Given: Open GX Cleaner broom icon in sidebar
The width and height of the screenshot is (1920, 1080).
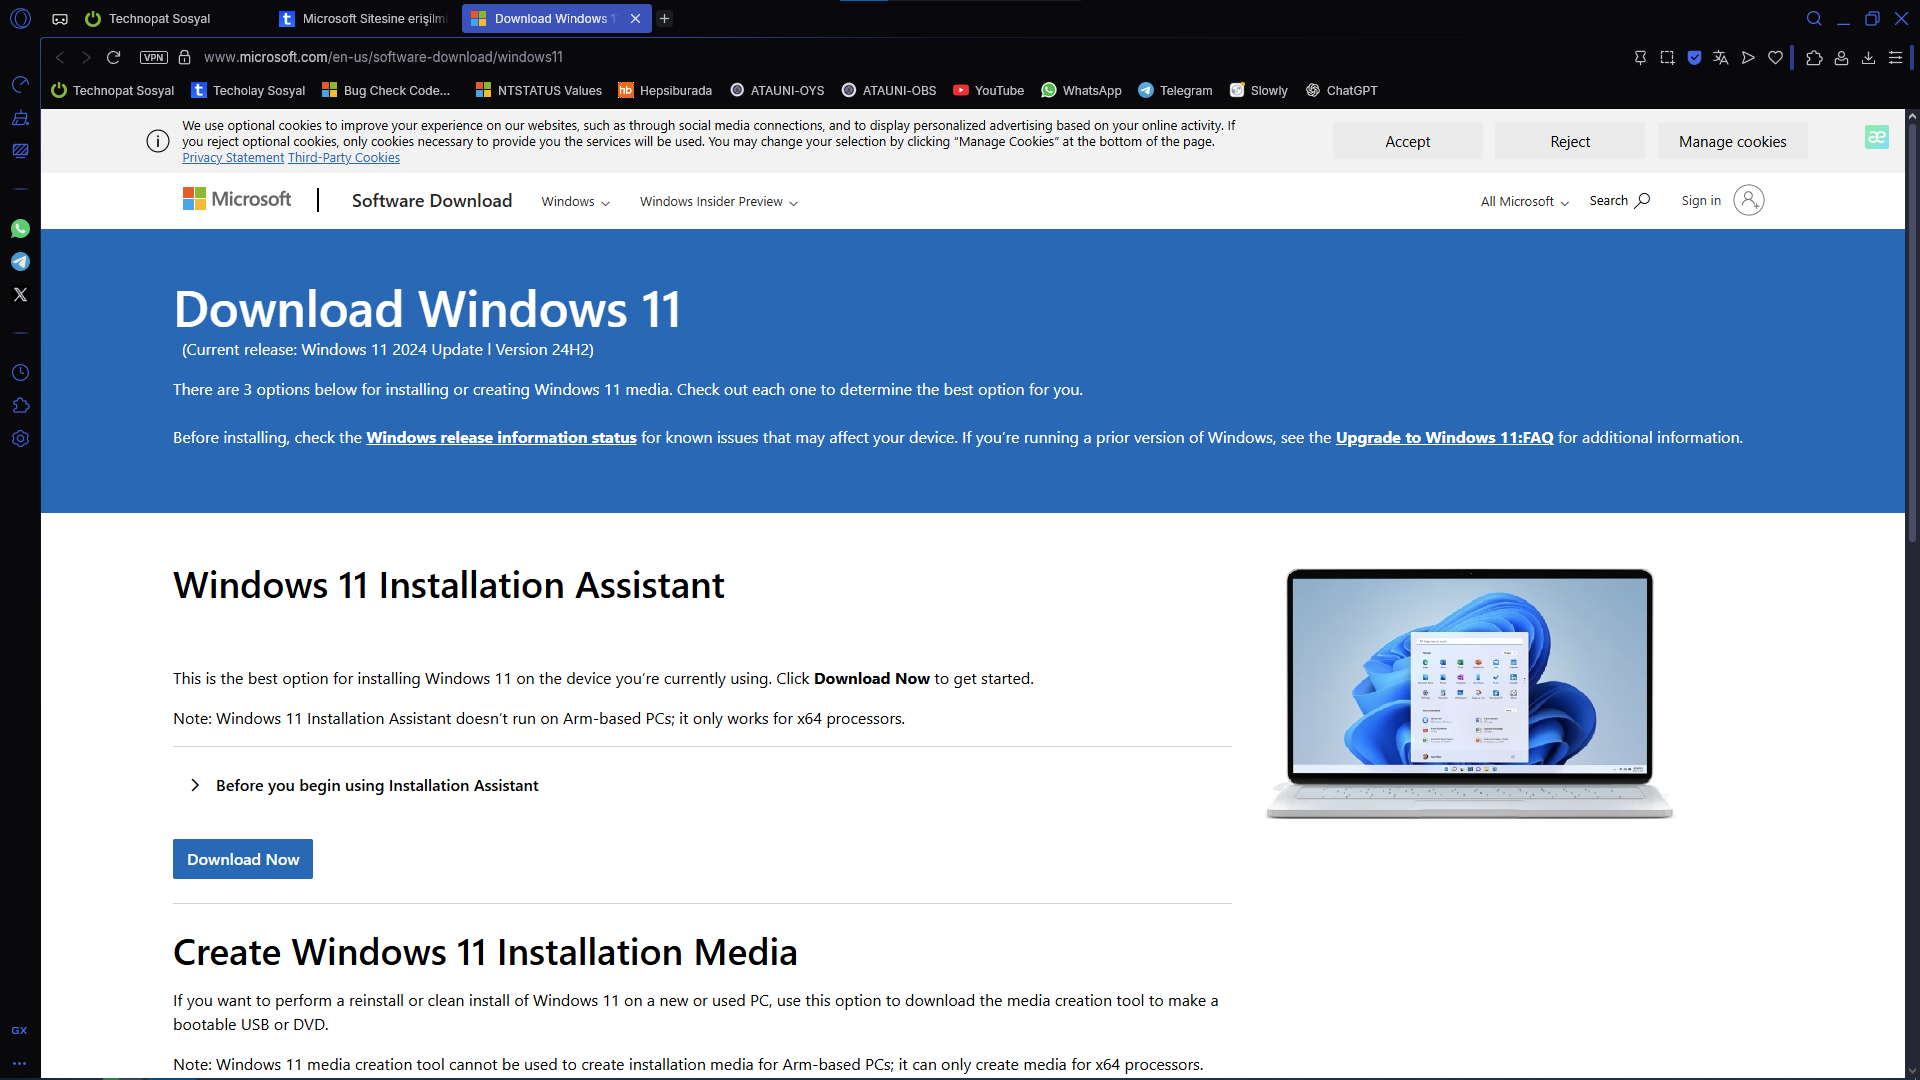Looking at the screenshot, I should point(20,118).
